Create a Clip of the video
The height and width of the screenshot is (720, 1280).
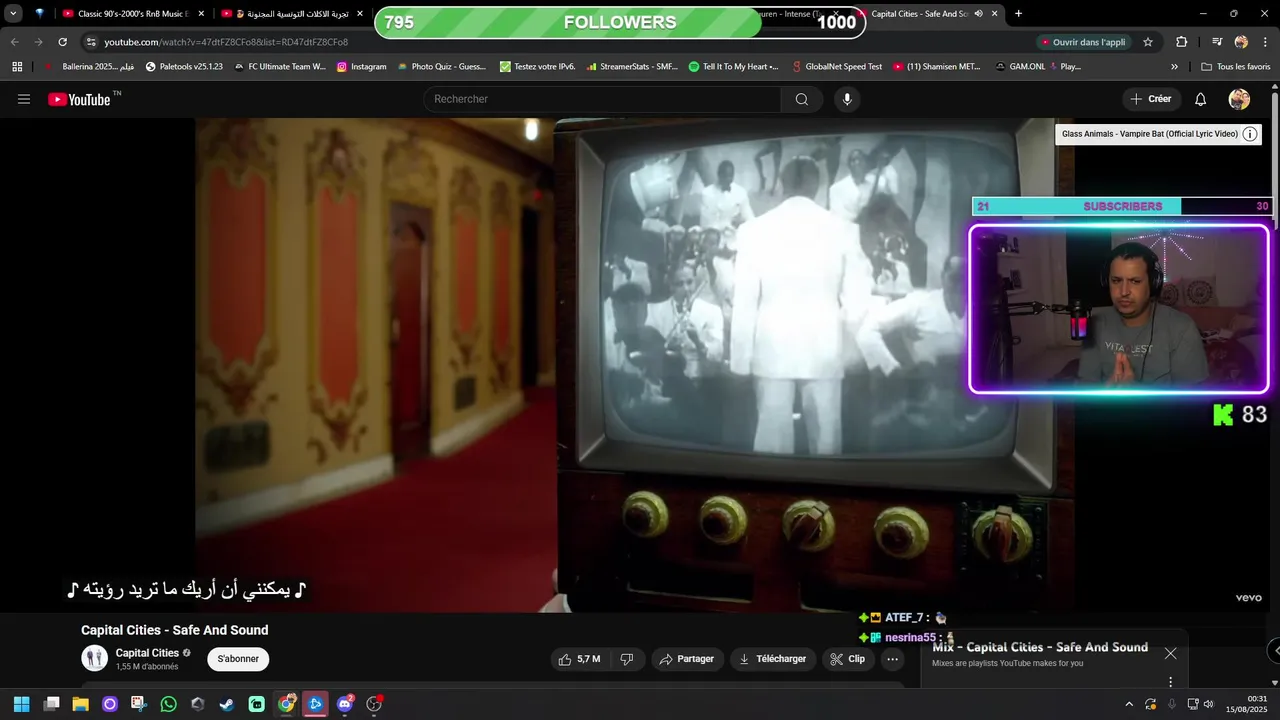(x=847, y=659)
